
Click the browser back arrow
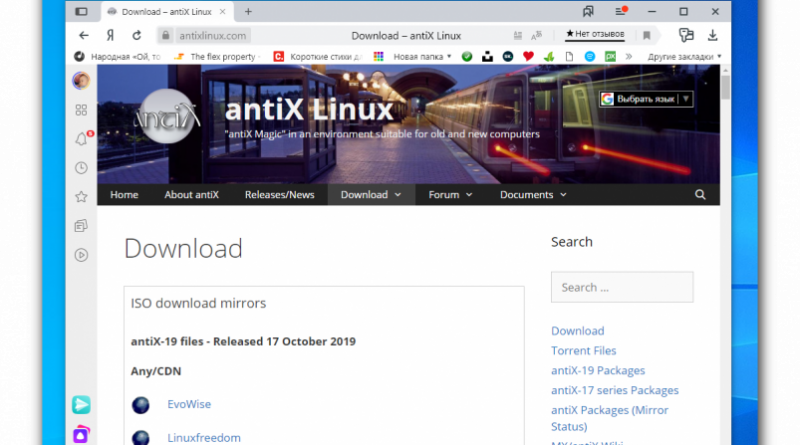pyautogui.click(x=82, y=35)
